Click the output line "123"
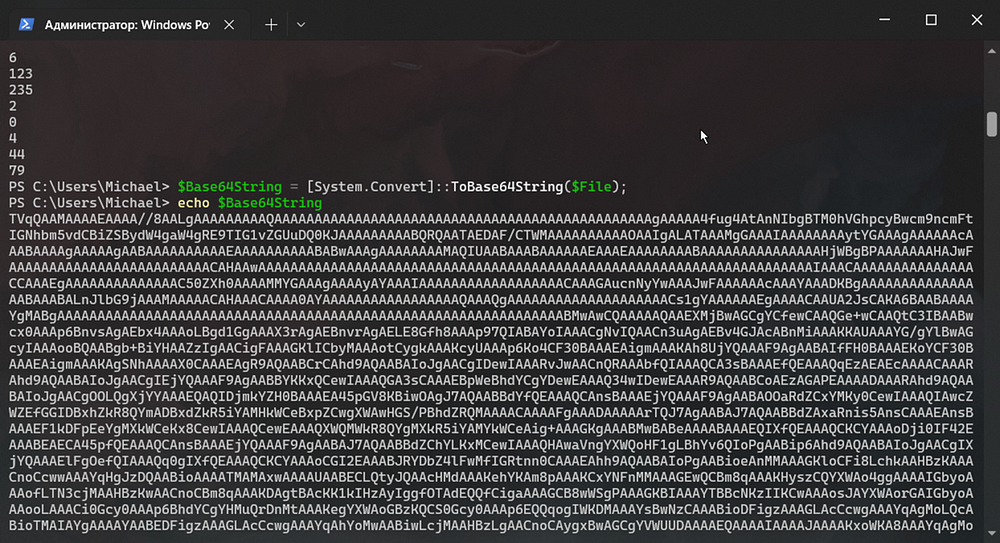The width and height of the screenshot is (1000, 543). [20, 74]
